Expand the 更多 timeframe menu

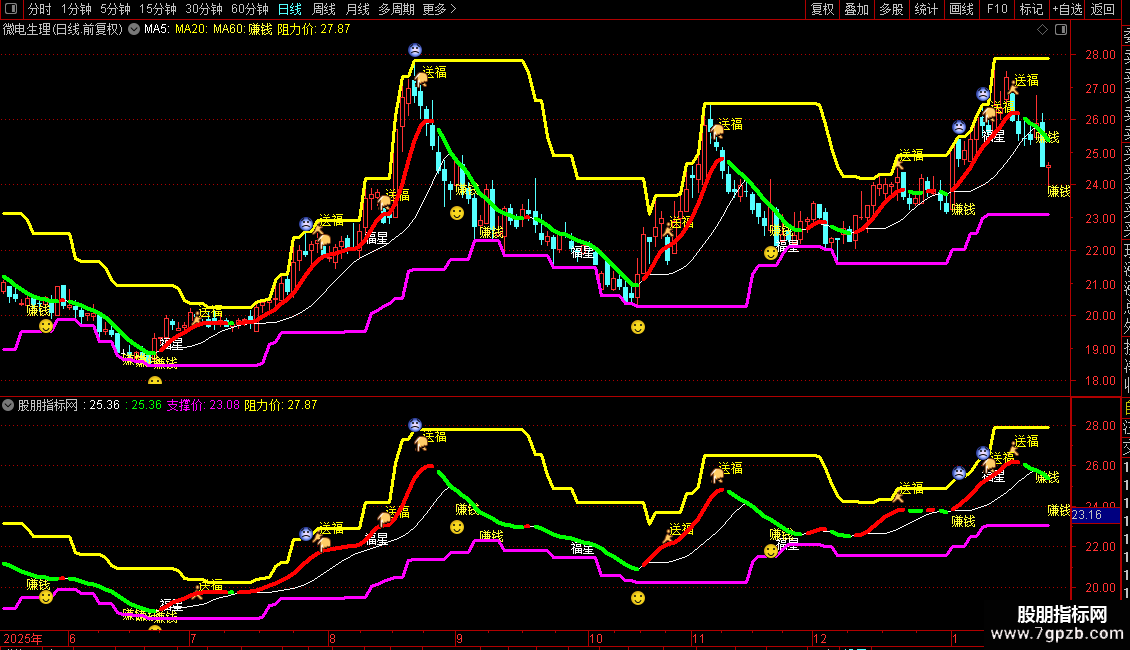point(439,9)
